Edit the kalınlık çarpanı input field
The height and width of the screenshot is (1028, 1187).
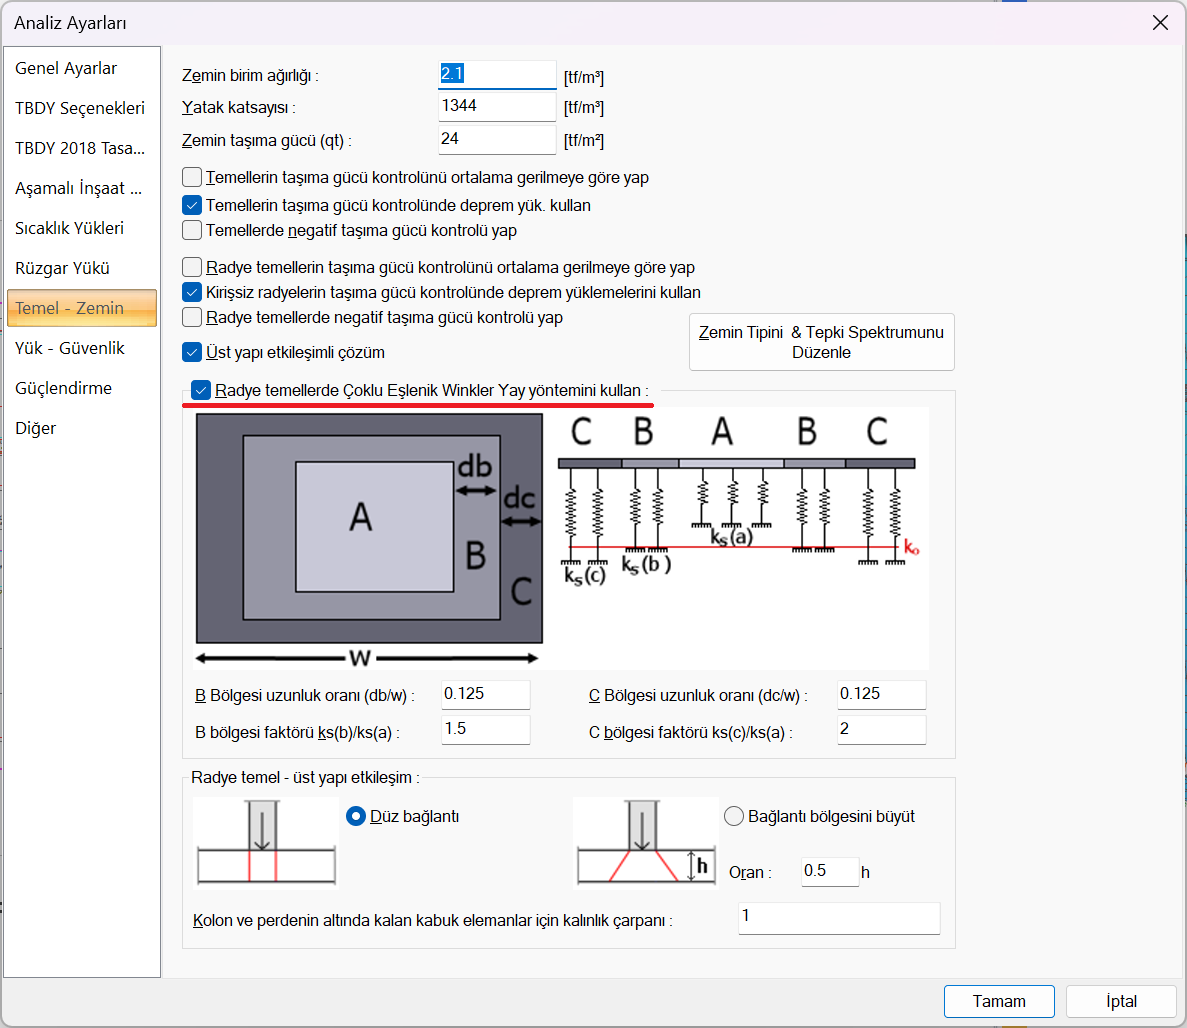coord(839,917)
